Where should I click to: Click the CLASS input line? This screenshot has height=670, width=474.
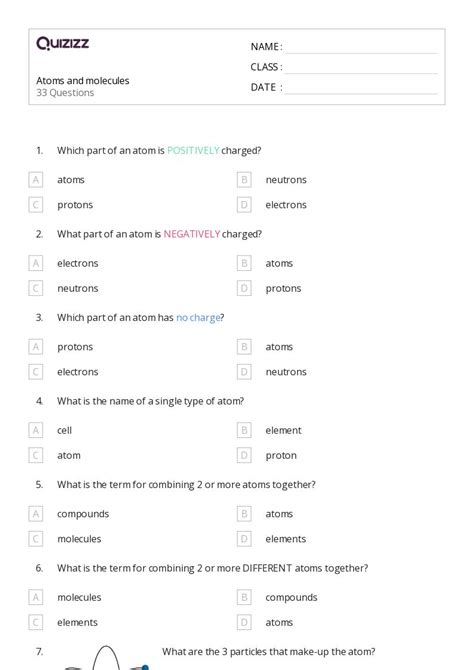click(x=361, y=68)
